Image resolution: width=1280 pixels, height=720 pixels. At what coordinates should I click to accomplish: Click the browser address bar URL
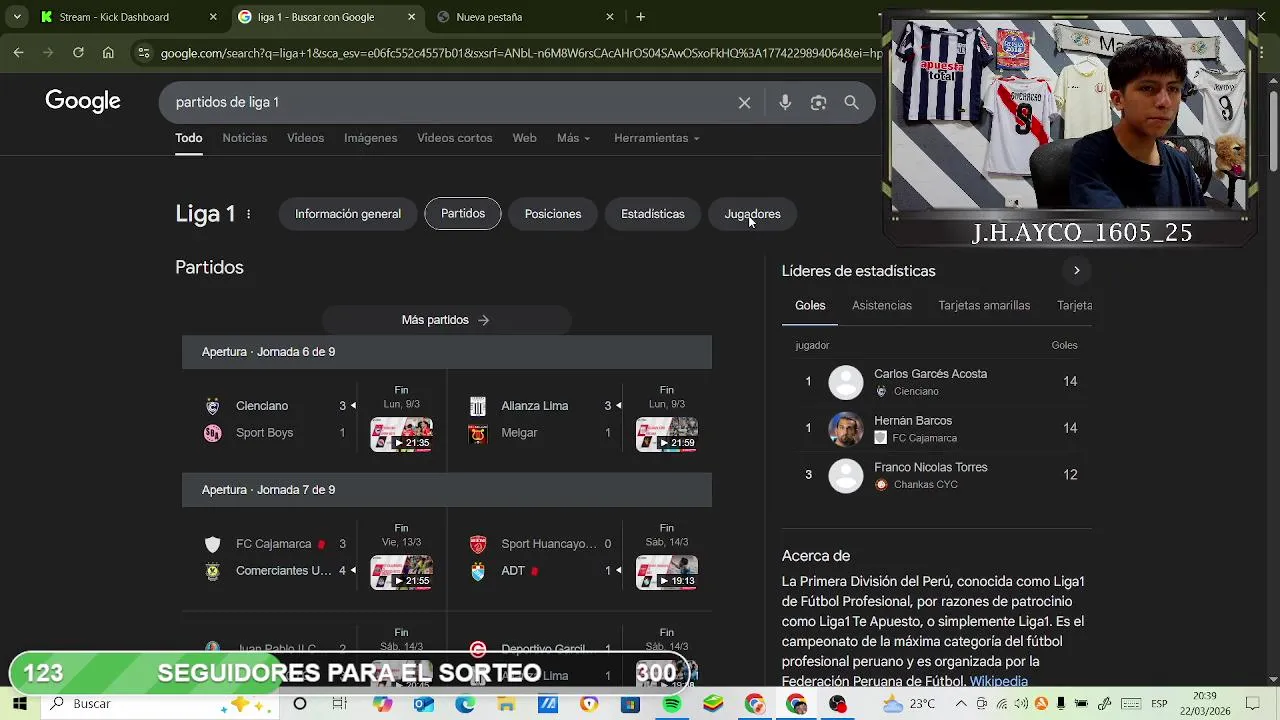(x=520, y=53)
